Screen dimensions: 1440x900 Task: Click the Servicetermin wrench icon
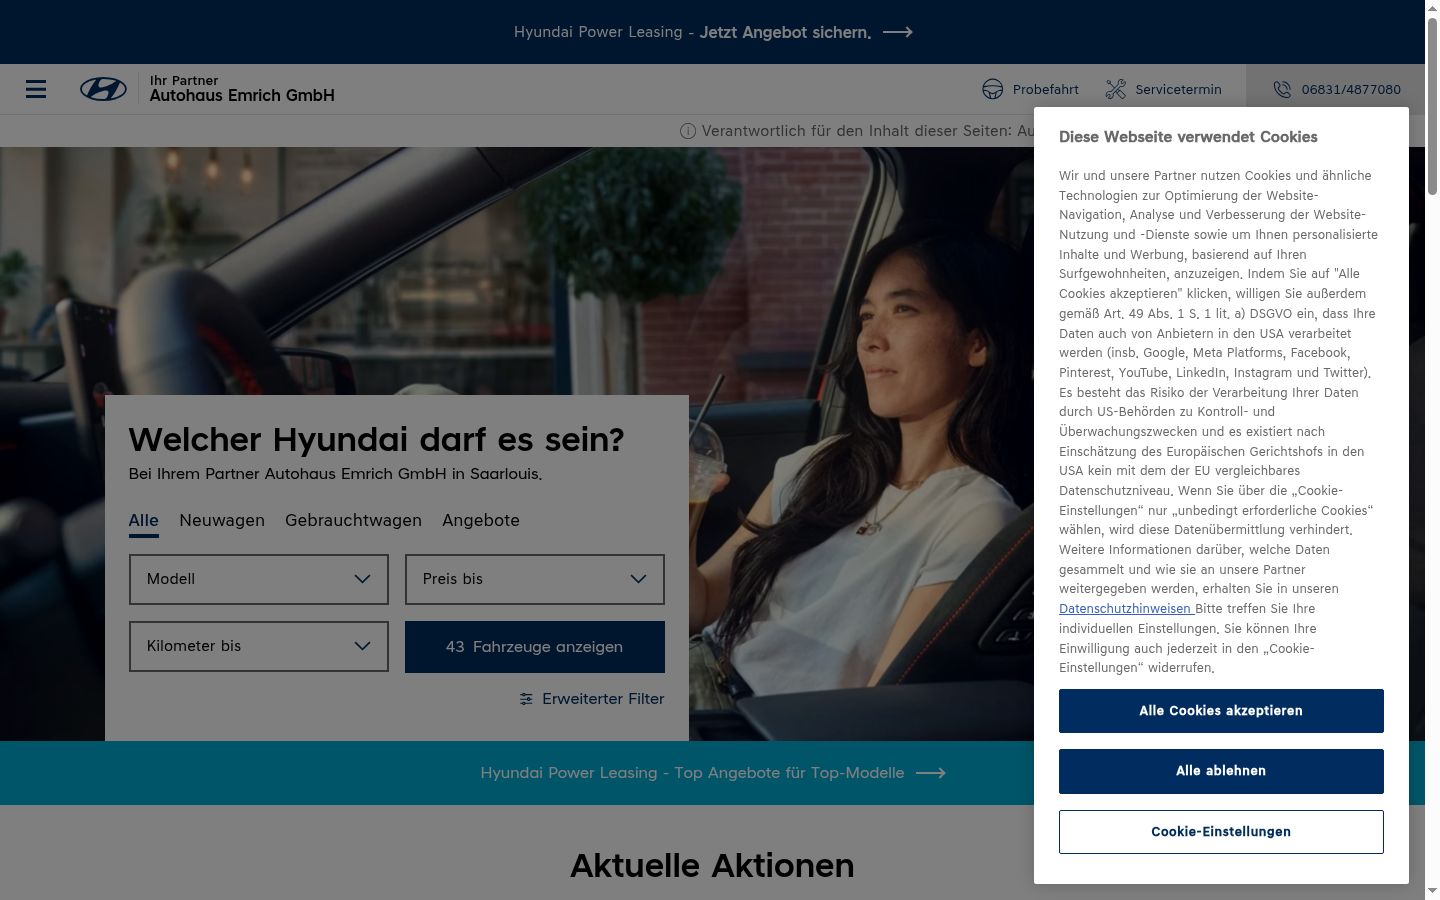1115,89
